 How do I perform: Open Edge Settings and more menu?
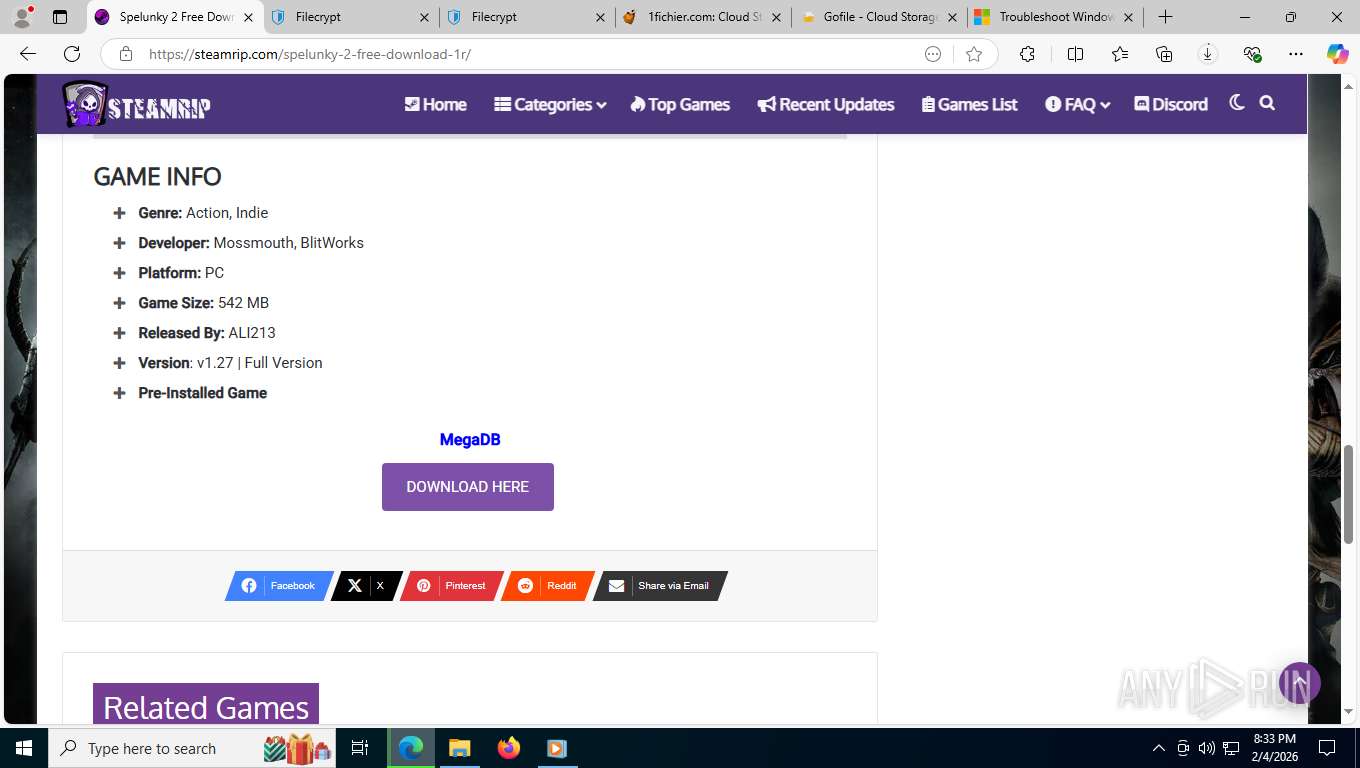1296,54
